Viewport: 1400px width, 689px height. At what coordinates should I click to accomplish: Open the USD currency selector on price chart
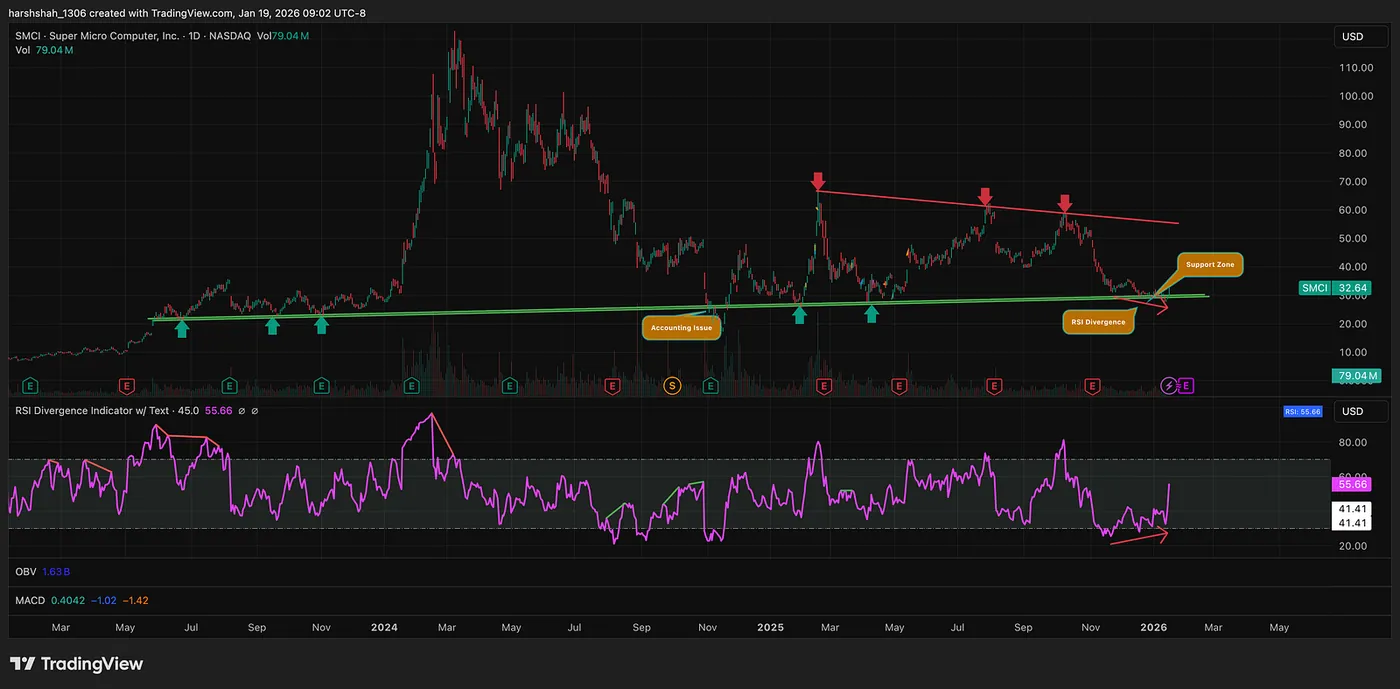click(x=1360, y=37)
